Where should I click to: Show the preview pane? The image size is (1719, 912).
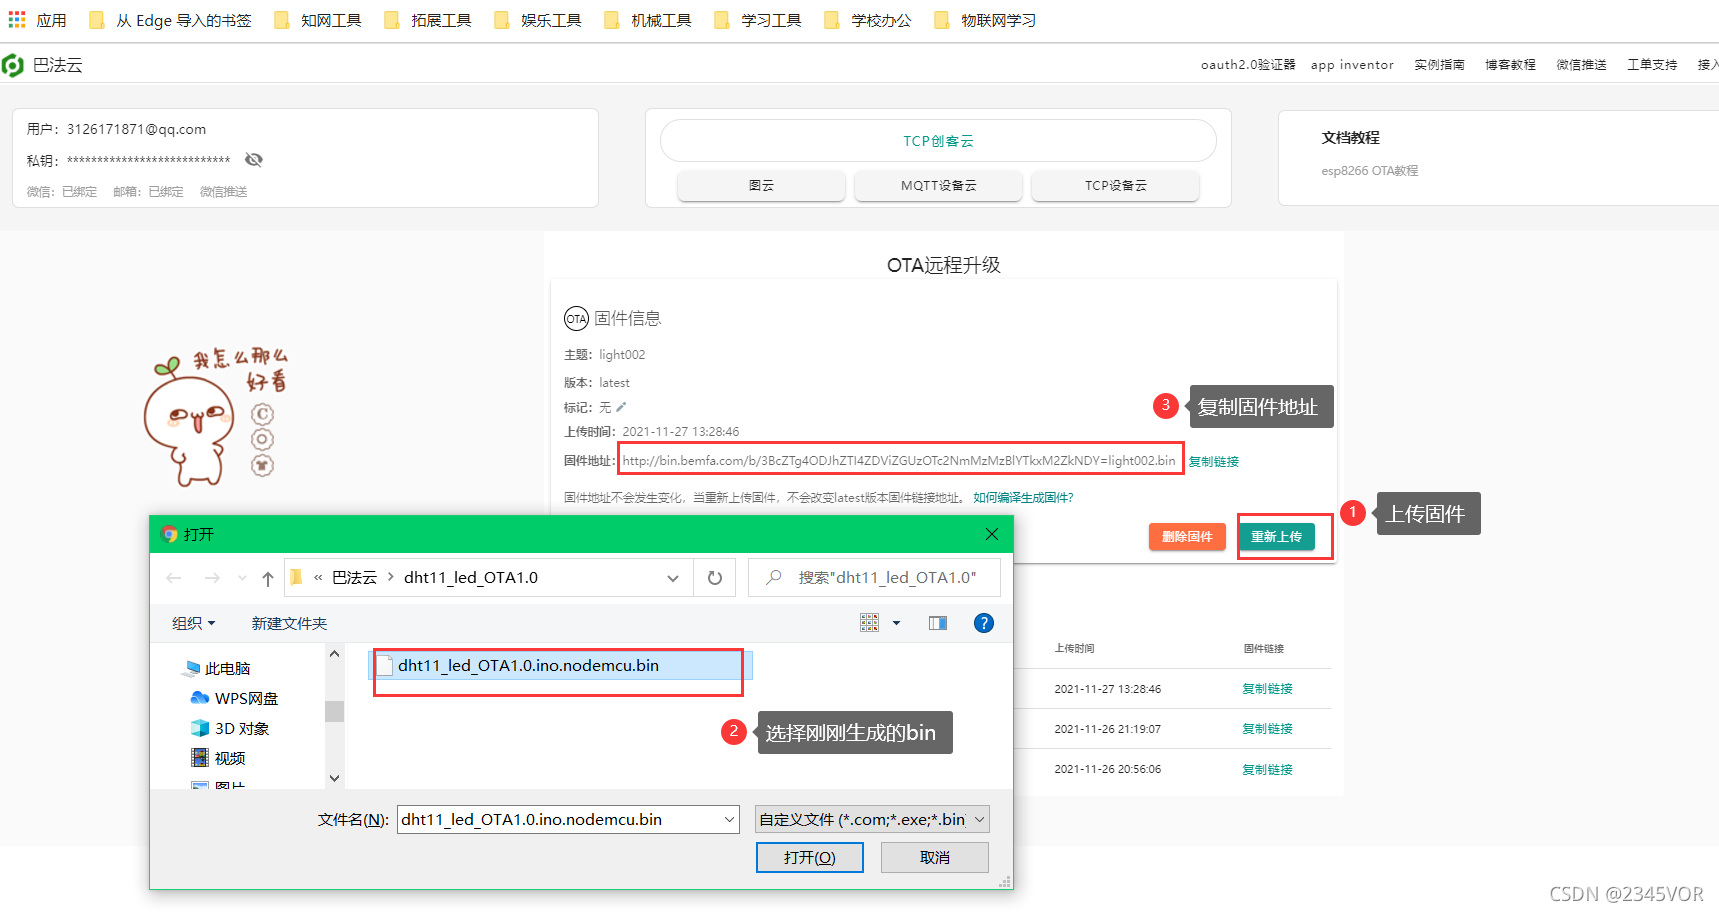coord(938,623)
